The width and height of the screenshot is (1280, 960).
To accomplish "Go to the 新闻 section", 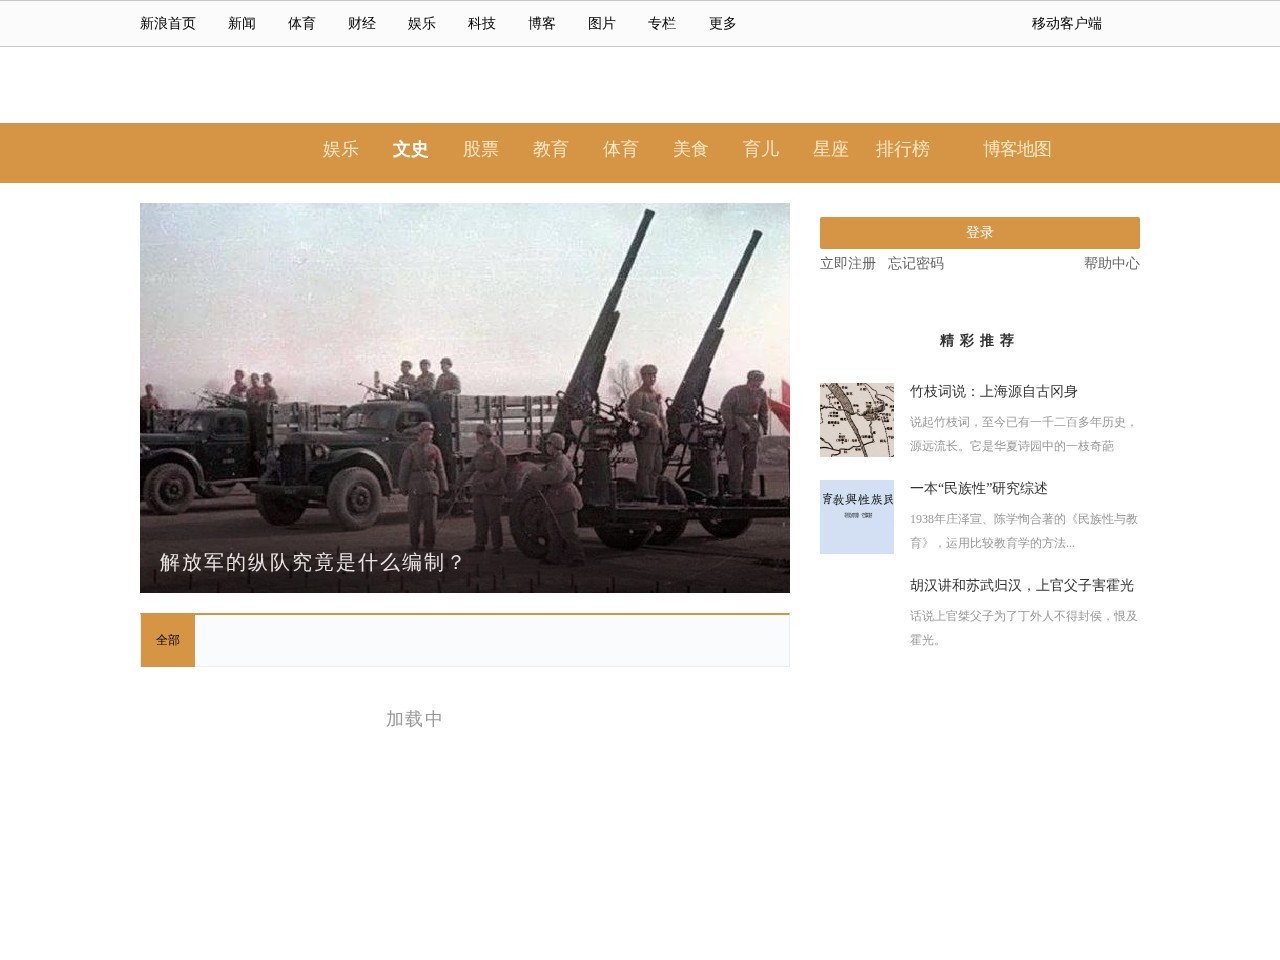I will (x=240, y=23).
